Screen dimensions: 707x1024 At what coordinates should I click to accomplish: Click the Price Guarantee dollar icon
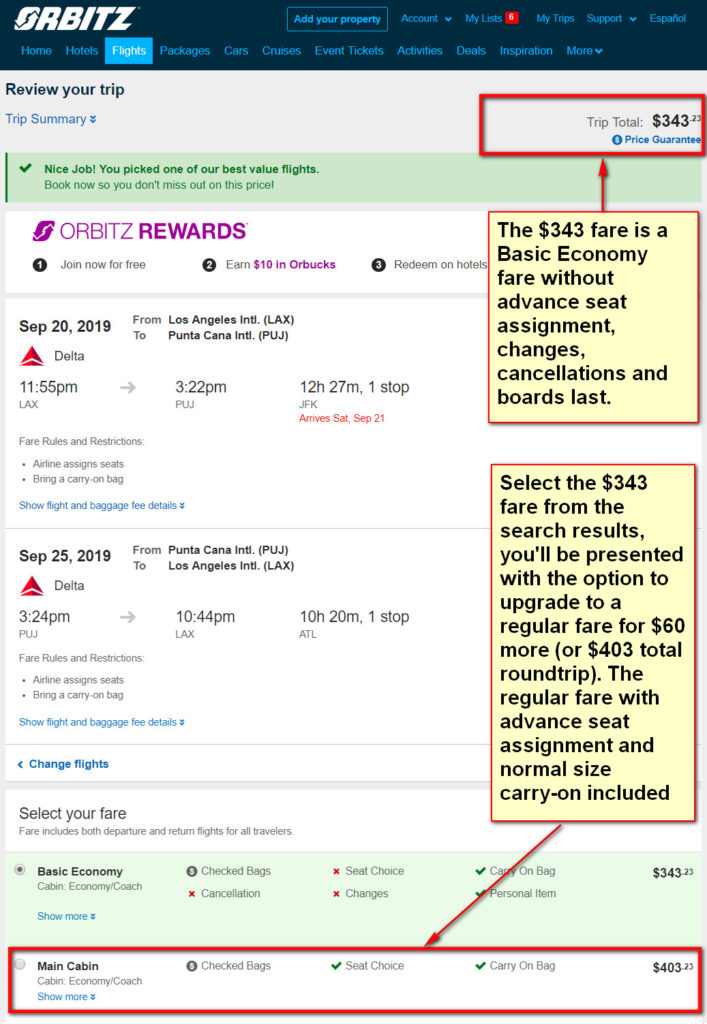pyautogui.click(x=617, y=140)
